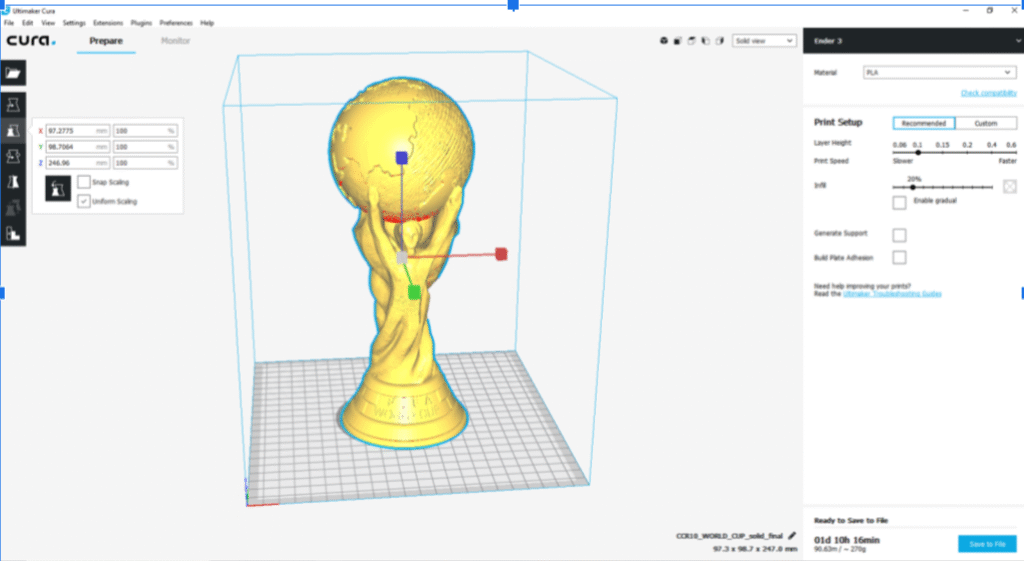The height and width of the screenshot is (561, 1024).
Task: Select Recommended print setup mode
Action: pos(923,123)
